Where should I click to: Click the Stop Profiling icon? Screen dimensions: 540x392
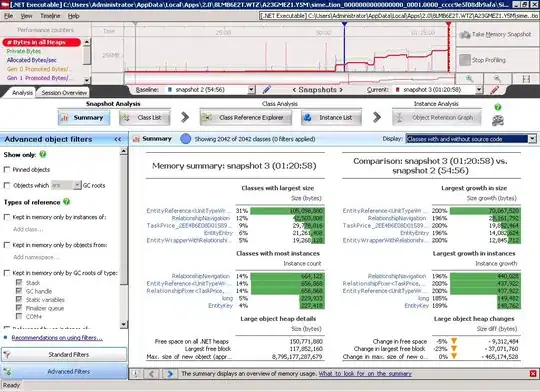(x=465, y=60)
